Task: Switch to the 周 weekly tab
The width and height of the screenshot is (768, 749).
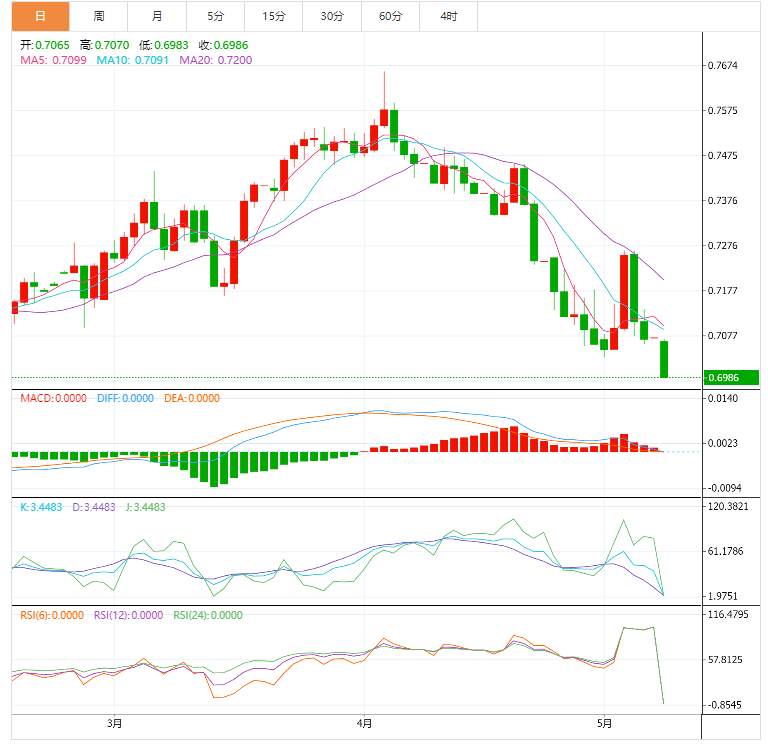Action: pyautogui.click(x=98, y=16)
